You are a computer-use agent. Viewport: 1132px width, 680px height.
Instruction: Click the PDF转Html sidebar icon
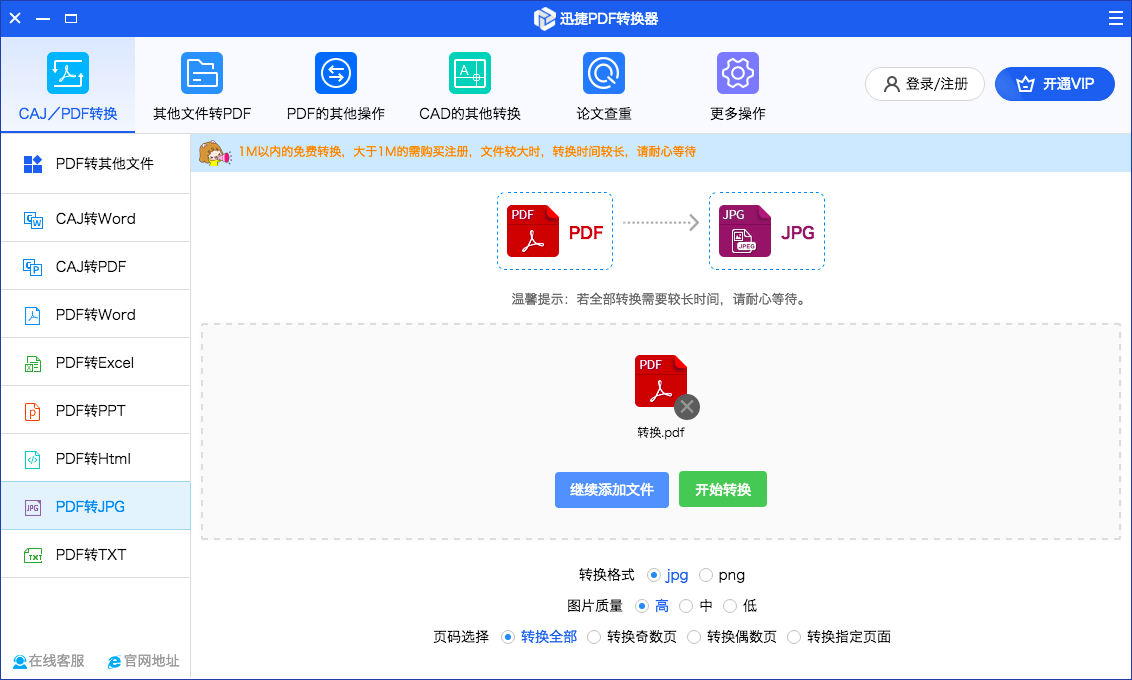(x=32, y=459)
